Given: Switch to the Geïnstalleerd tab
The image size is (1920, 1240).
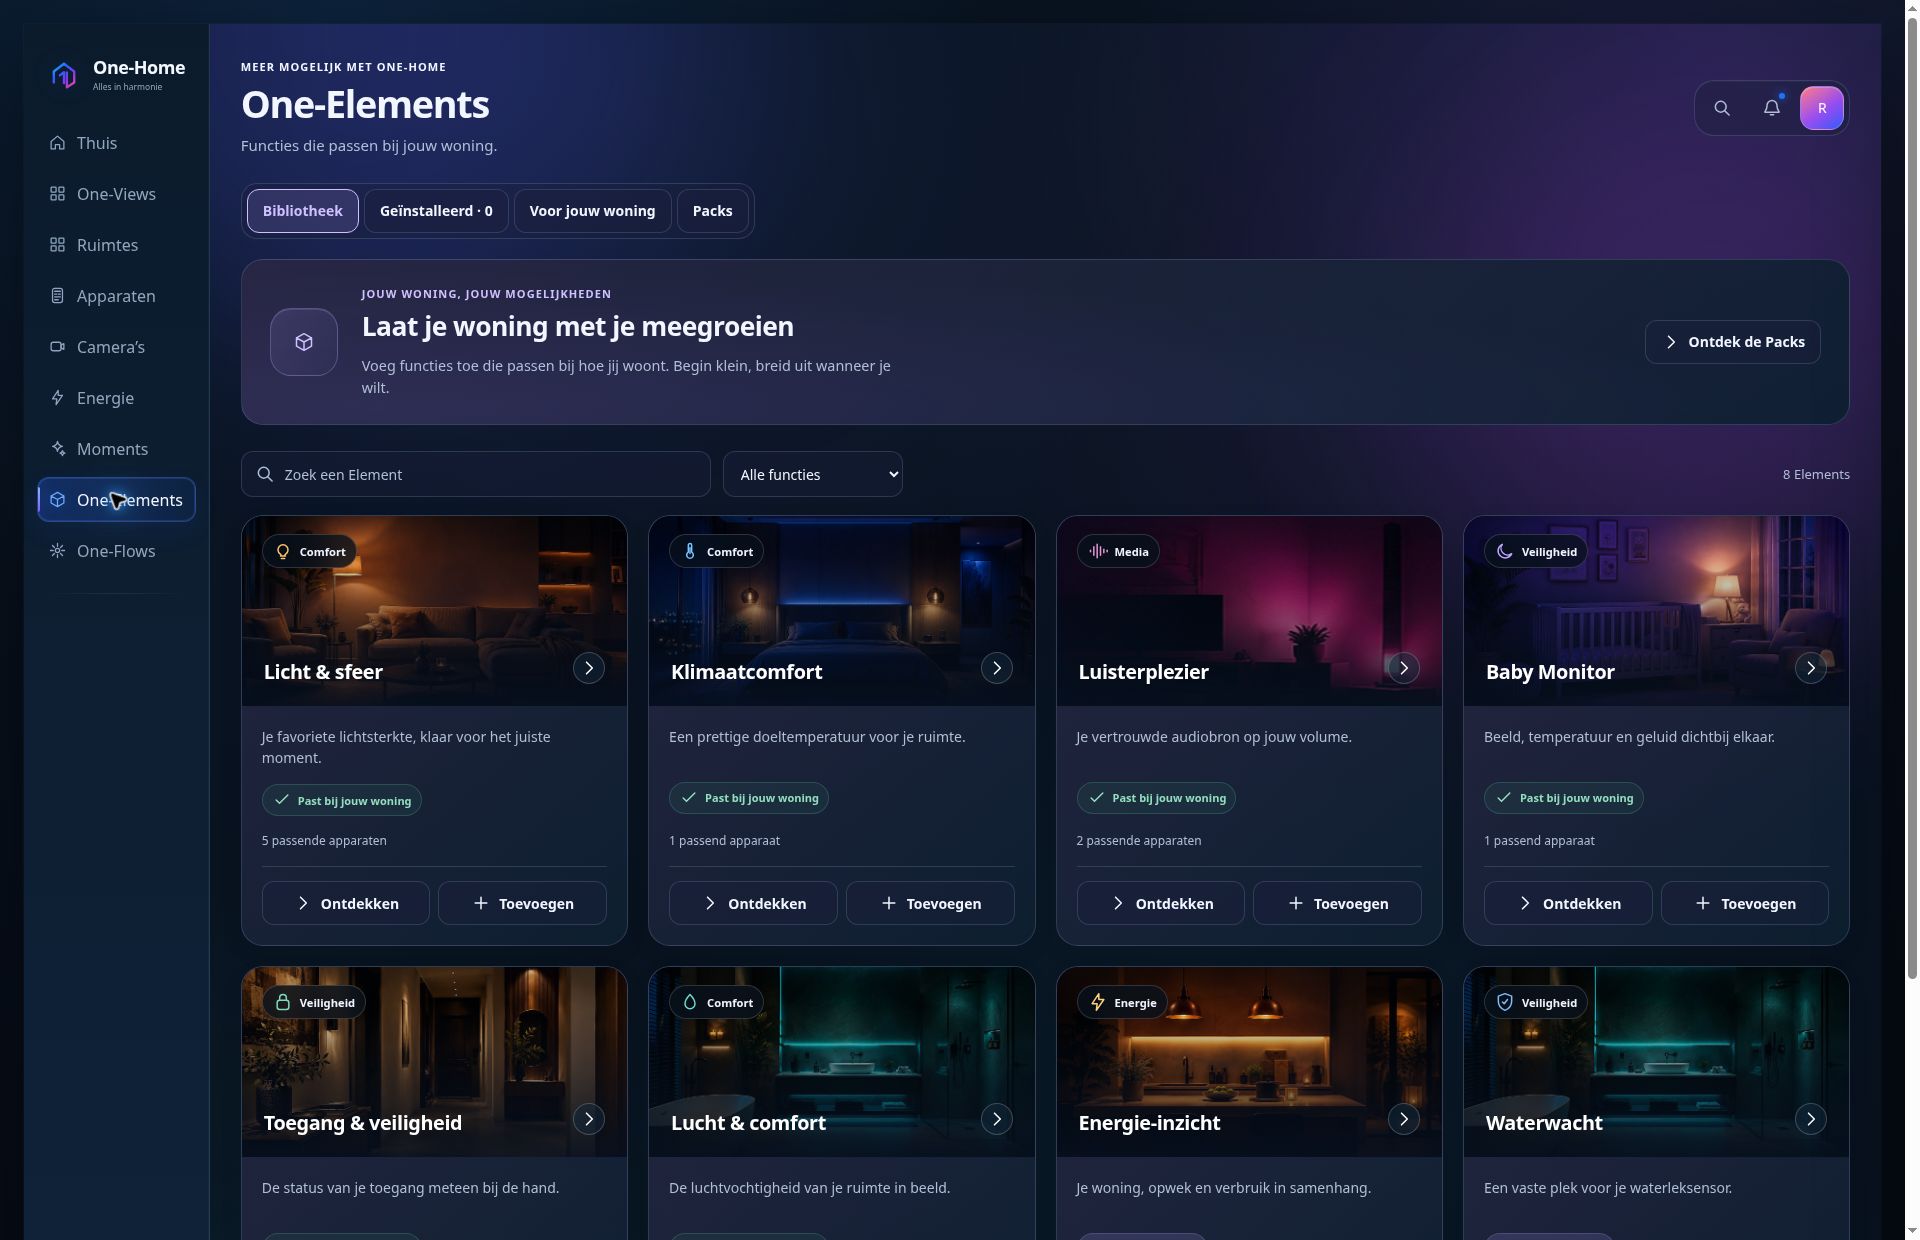Looking at the screenshot, I should (436, 211).
